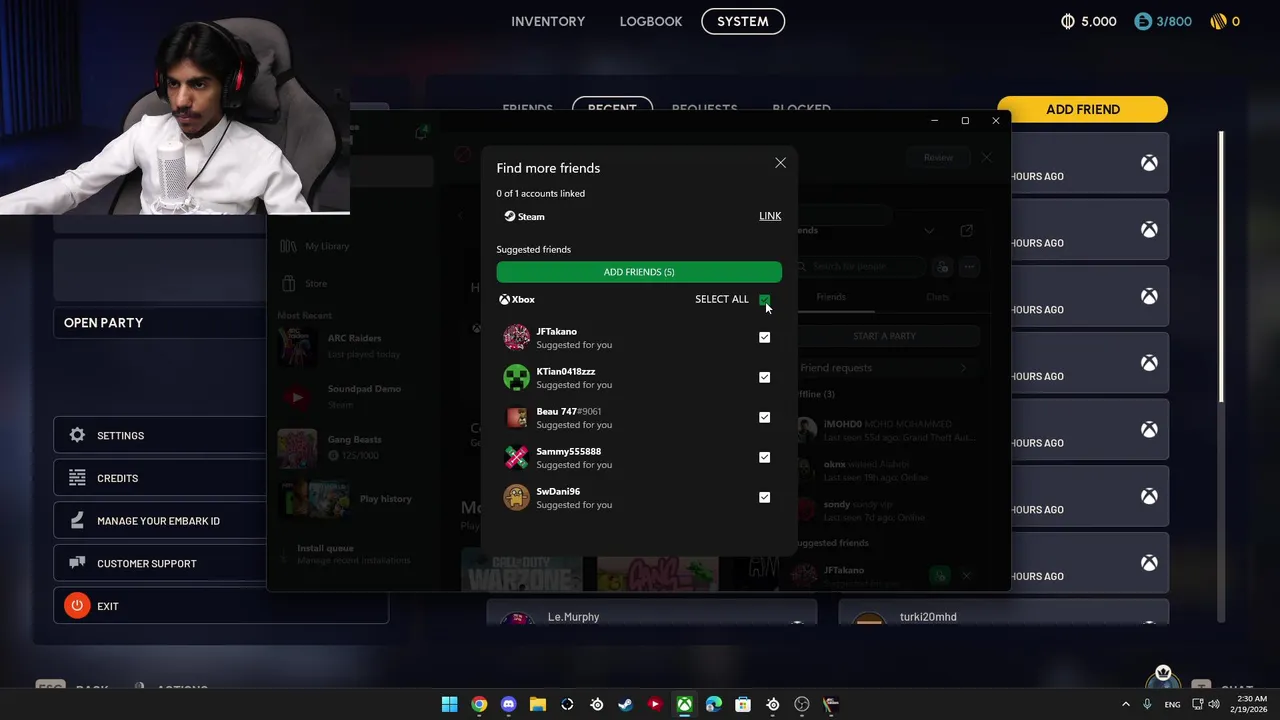
Task: Open Steam from the taskbar
Action: pos(625,705)
